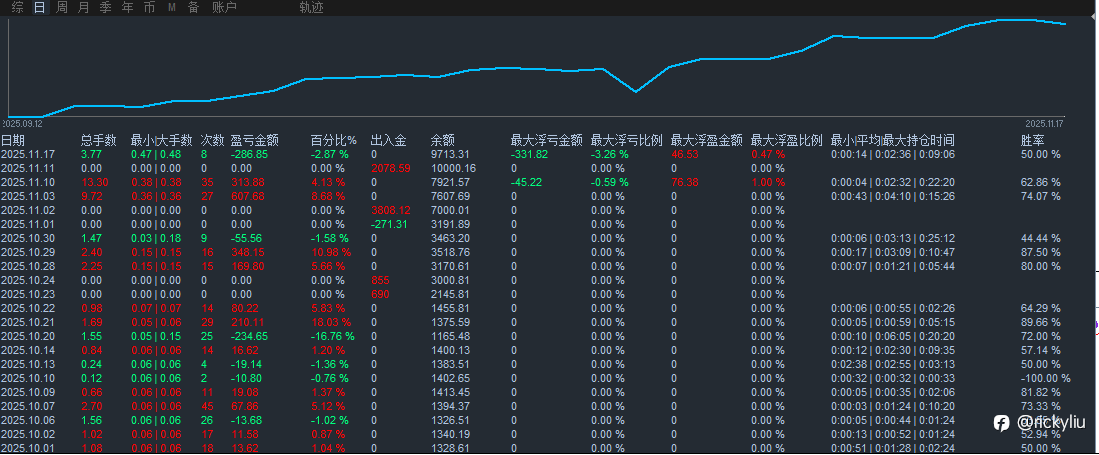Viewport: 1099px width, 455px height.
Task: Switch to the 账户 account tab
Action: pos(224,8)
